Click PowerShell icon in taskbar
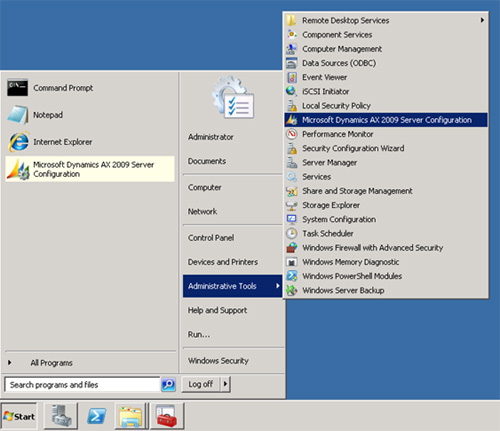 coord(96,416)
